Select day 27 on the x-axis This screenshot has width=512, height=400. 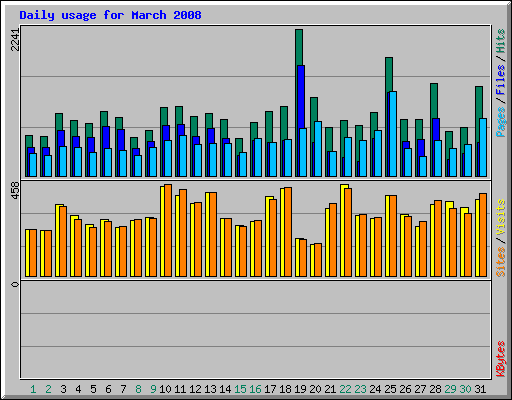420,389
